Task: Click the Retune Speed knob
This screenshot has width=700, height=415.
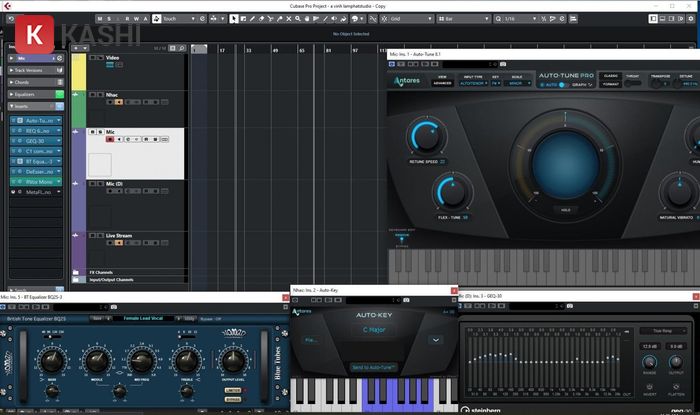Action: (x=426, y=136)
